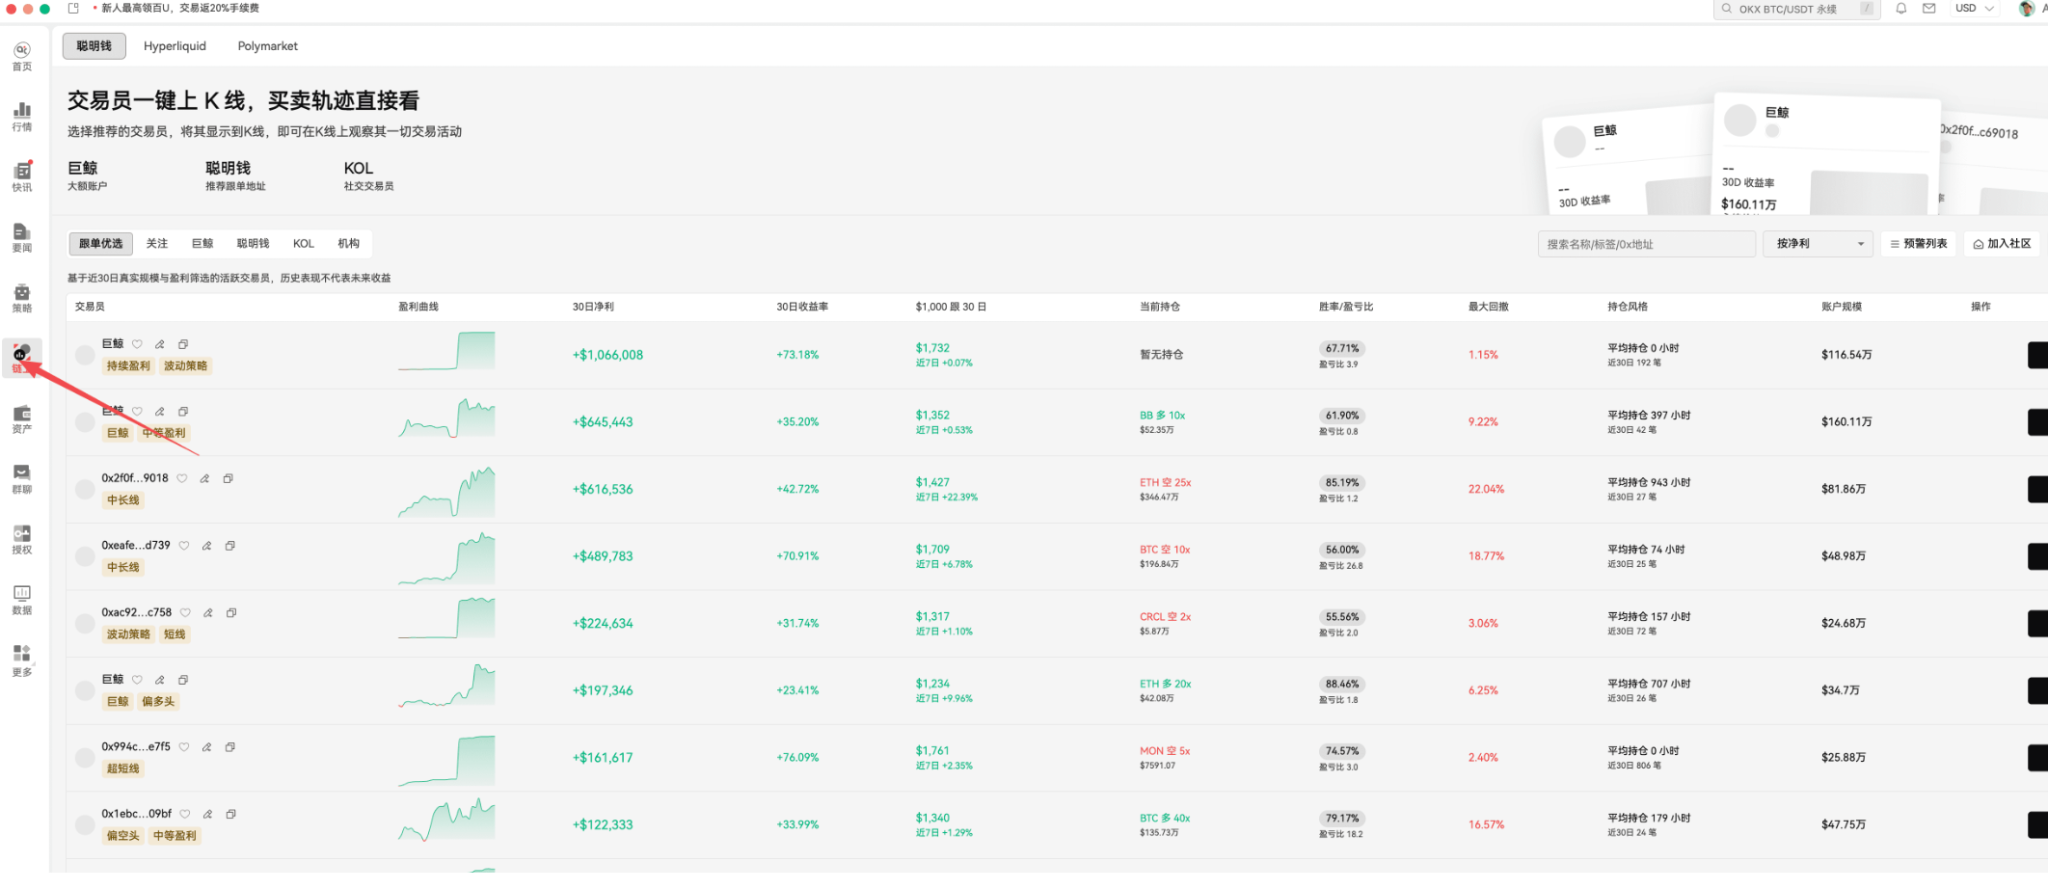Open the 更多 more apps icon

click(x=22, y=660)
